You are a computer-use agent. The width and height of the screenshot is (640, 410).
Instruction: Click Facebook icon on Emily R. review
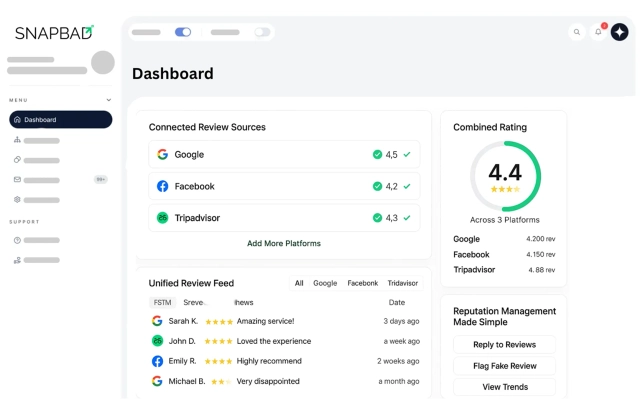pyautogui.click(x=157, y=361)
